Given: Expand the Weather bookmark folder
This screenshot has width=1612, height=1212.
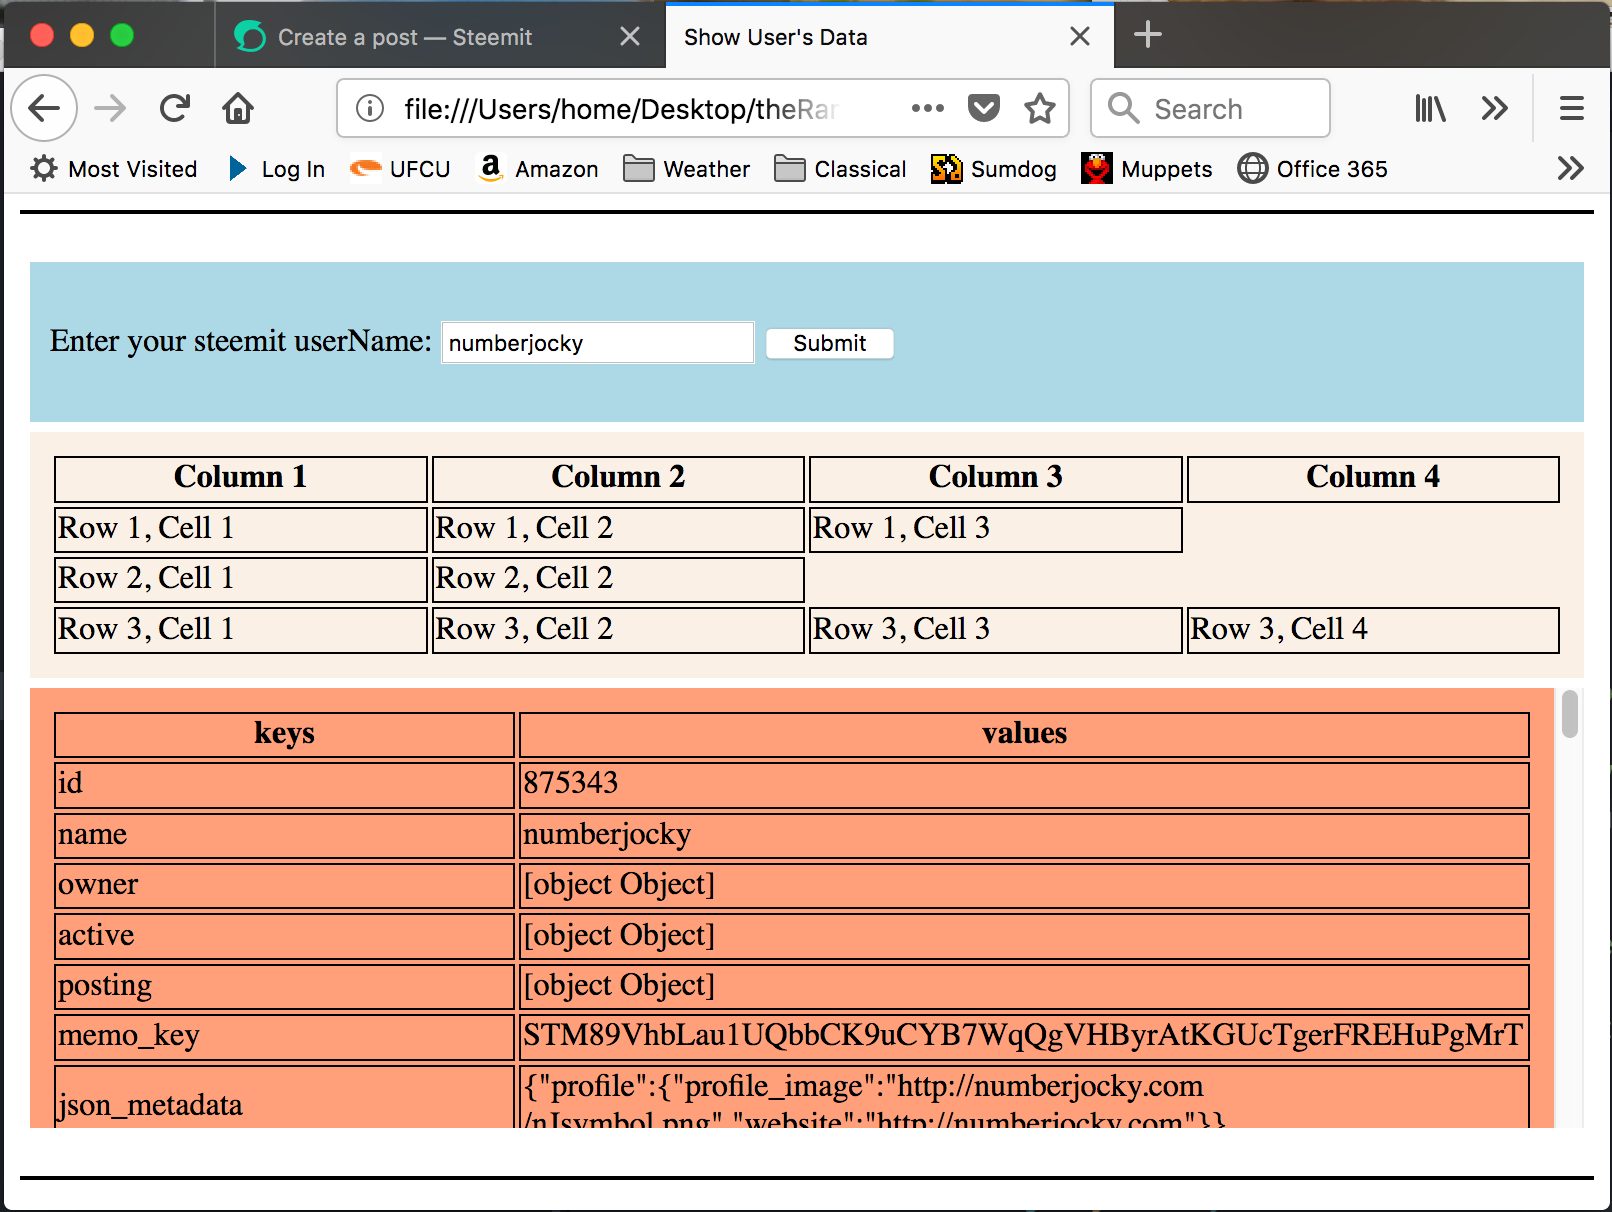Looking at the screenshot, I should [x=686, y=169].
